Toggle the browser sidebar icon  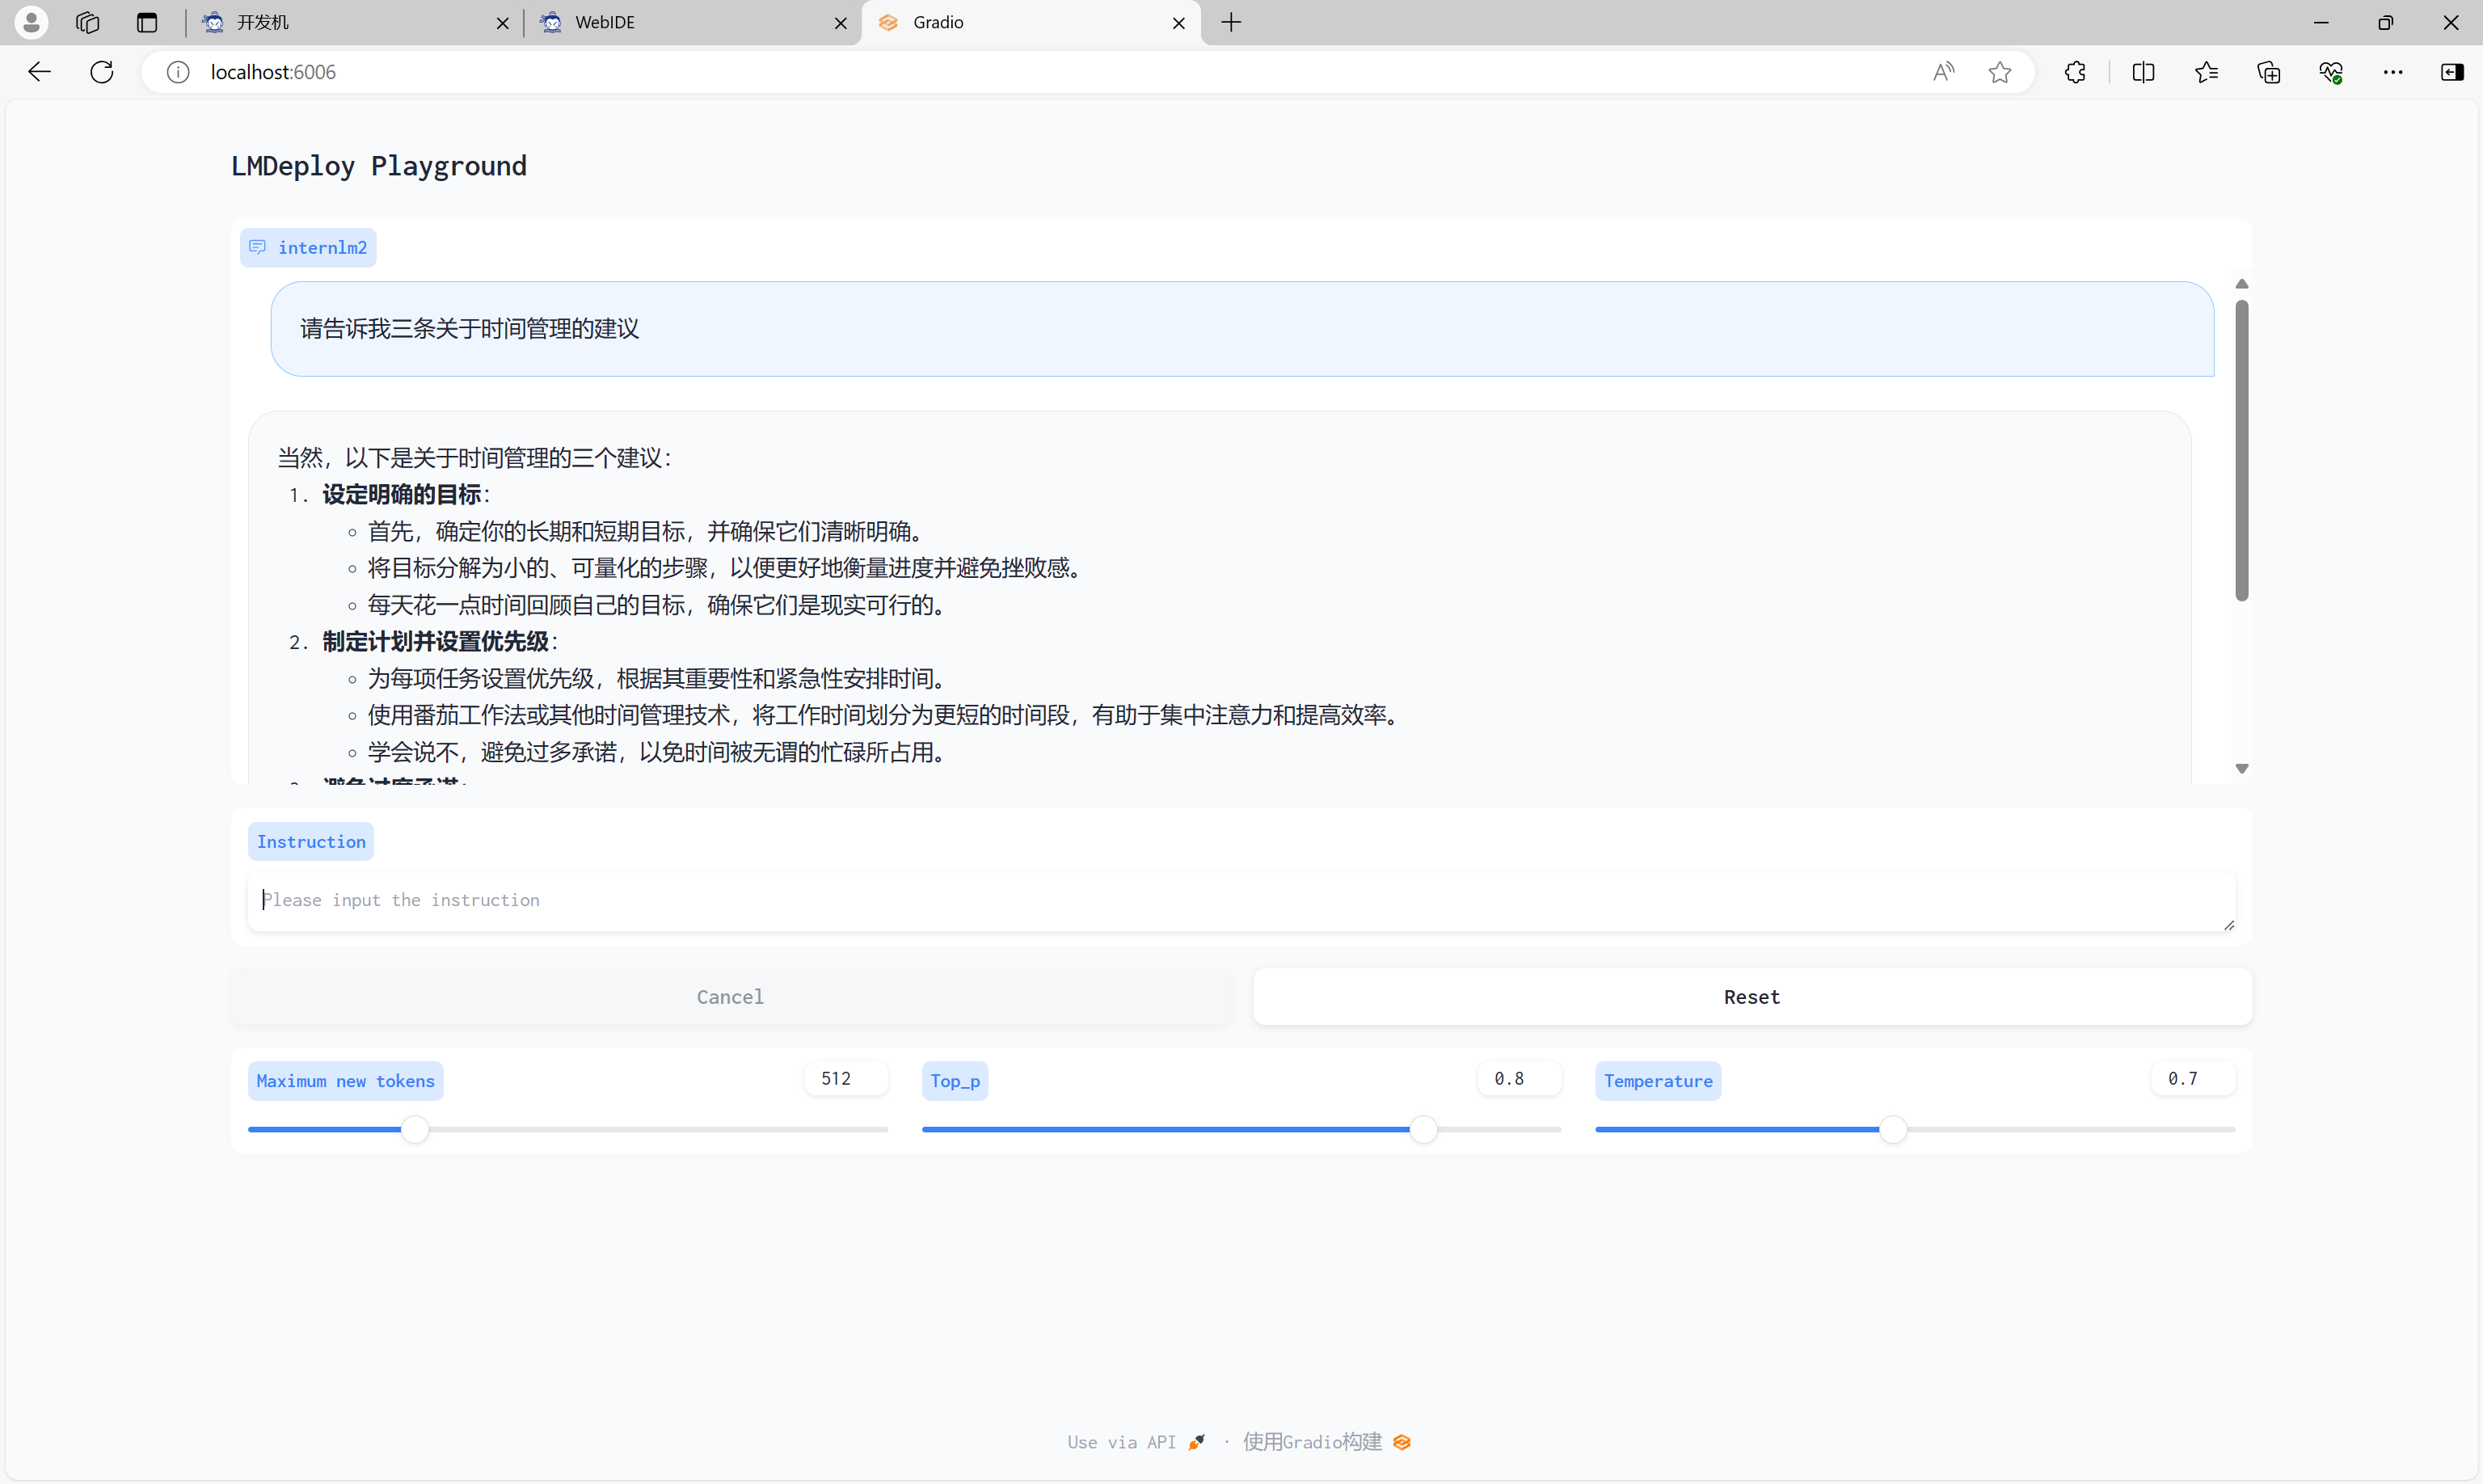[2452, 72]
